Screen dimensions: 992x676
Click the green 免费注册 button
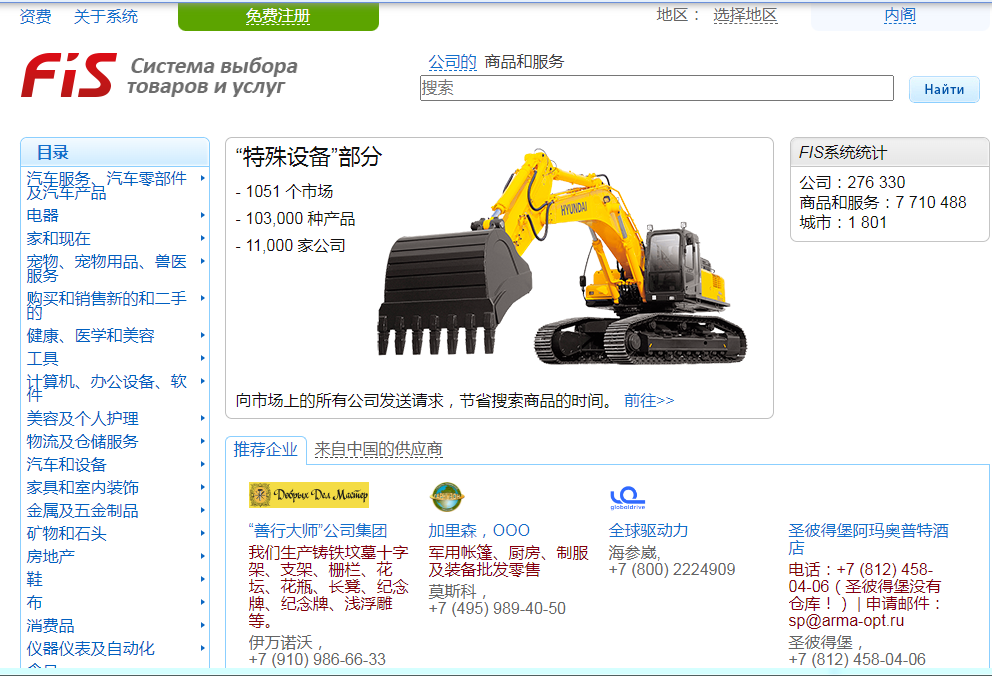pyautogui.click(x=278, y=16)
